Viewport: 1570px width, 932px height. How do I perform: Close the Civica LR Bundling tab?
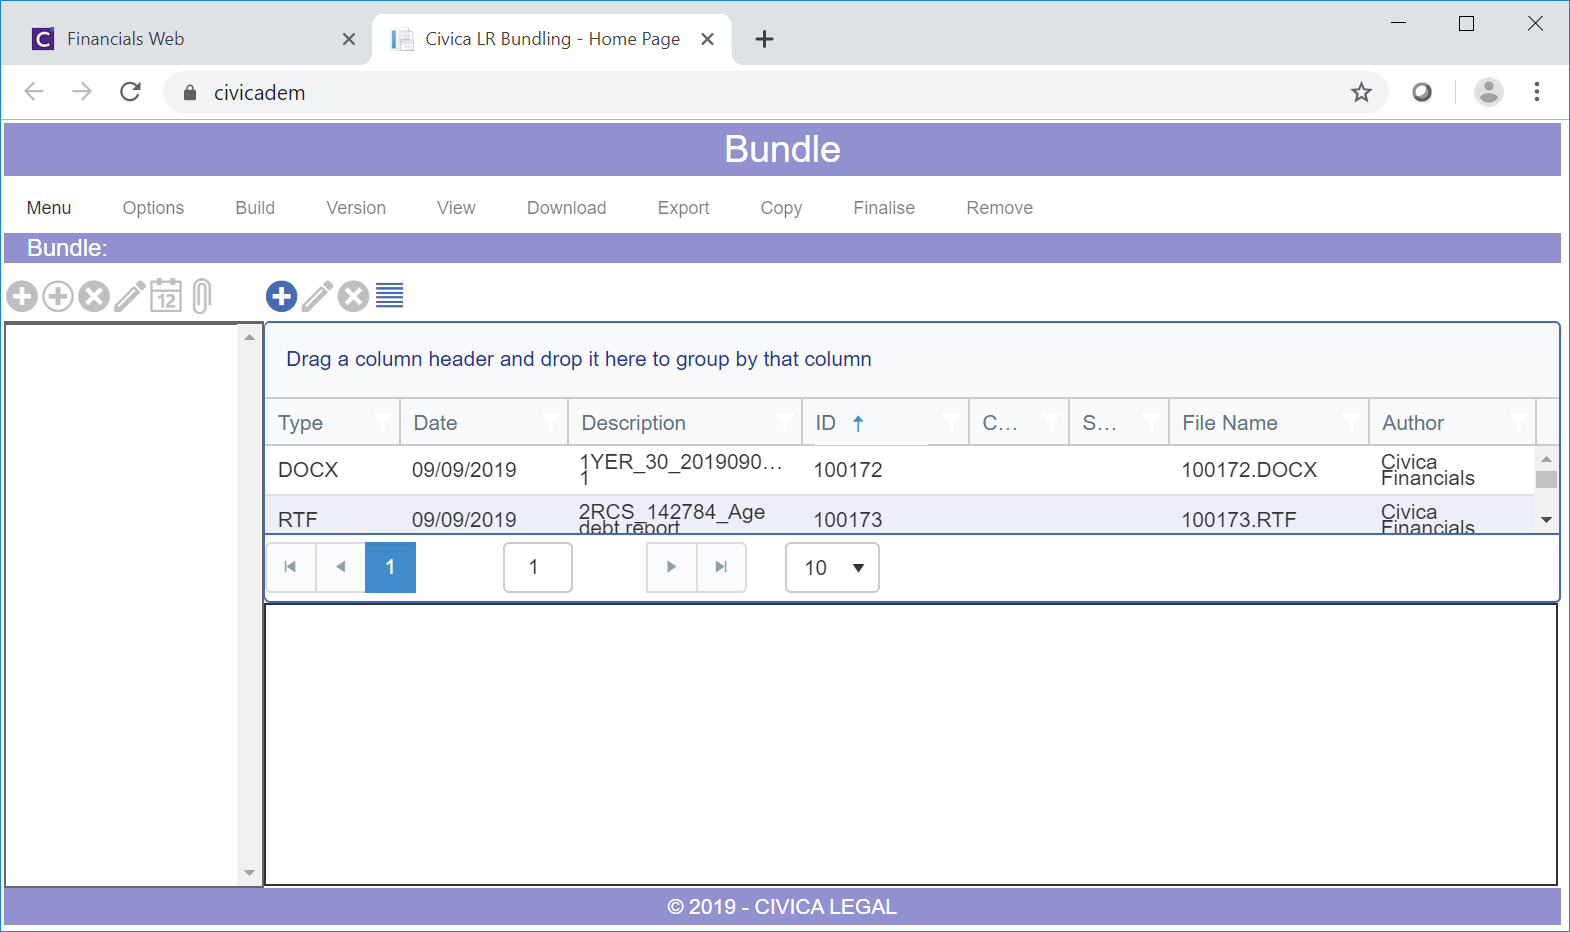click(x=707, y=39)
